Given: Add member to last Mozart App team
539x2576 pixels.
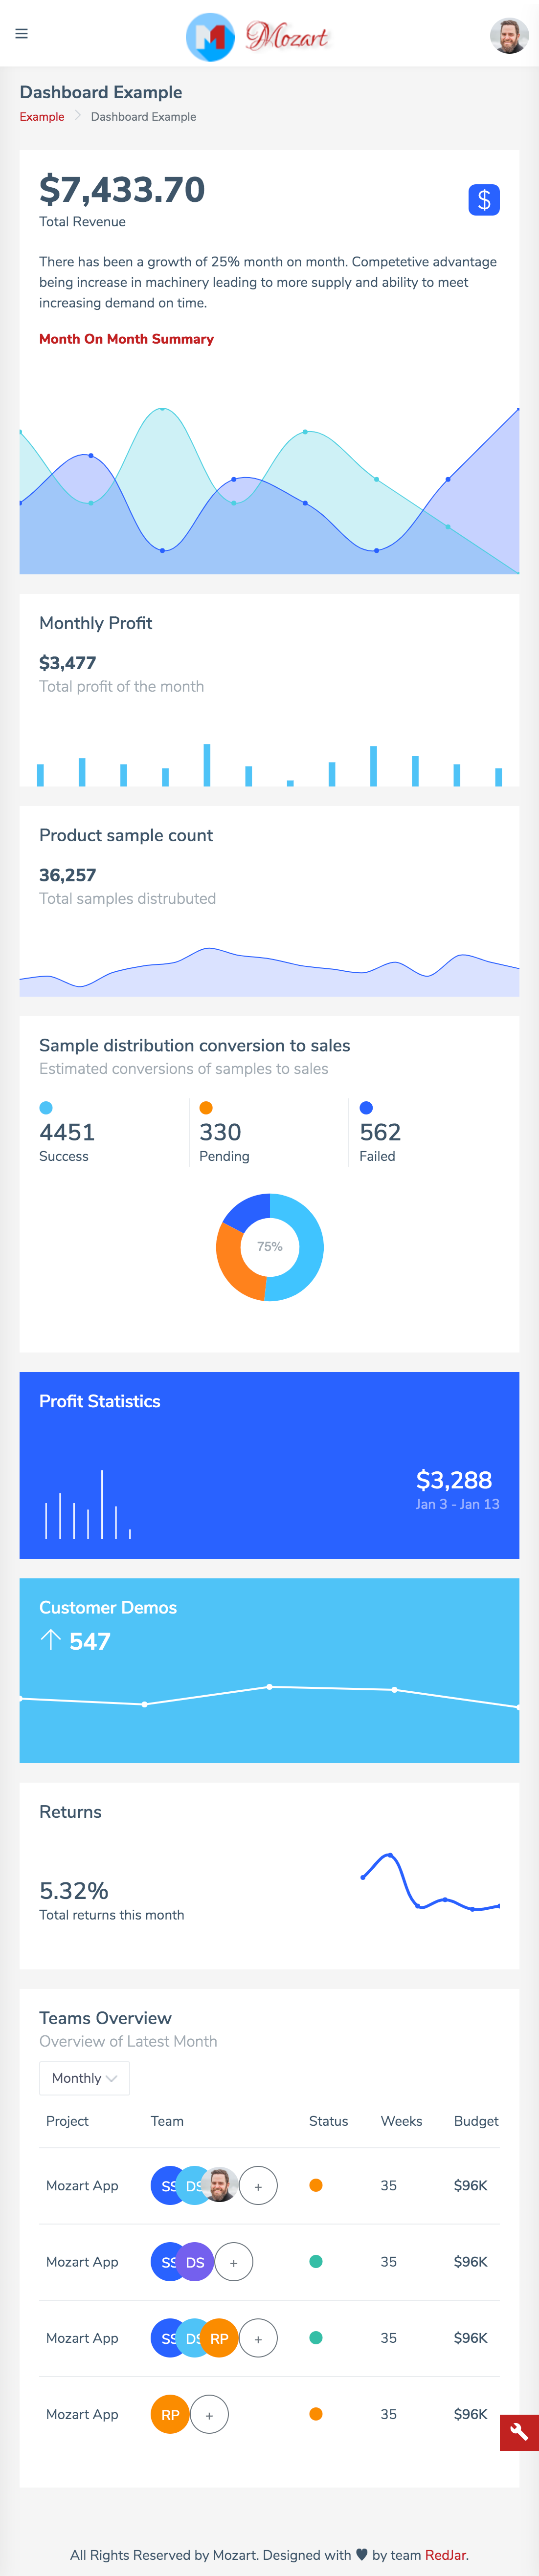Looking at the screenshot, I should pos(209,2414).
